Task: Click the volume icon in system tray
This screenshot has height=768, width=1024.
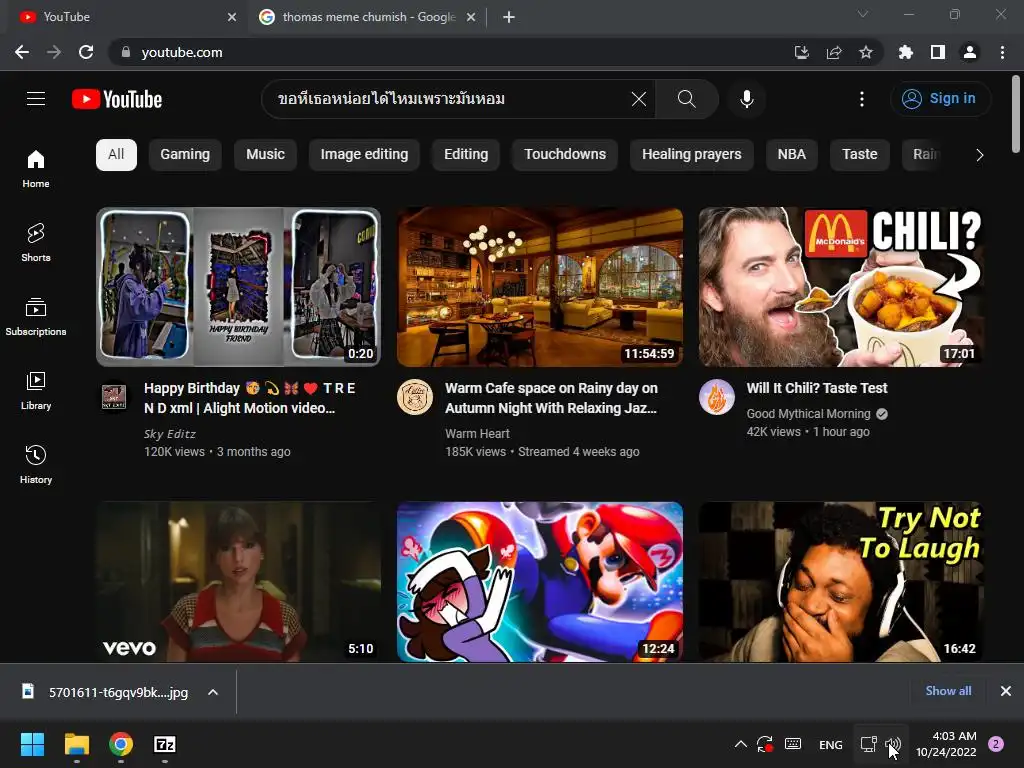Action: pos(893,744)
